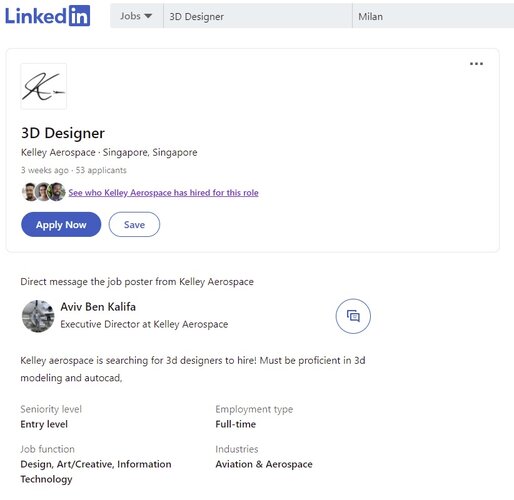Click Executive Director at Kelley Aerospace text
Image resolution: width=514 pixels, height=500 pixels.
(x=144, y=324)
